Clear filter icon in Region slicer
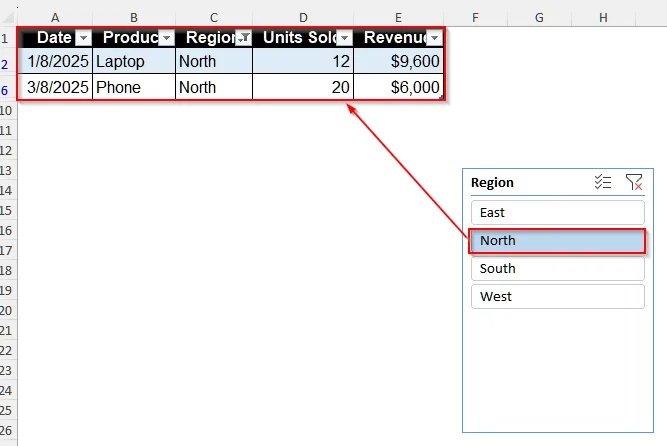The width and height of the screenshot is (667, 446). coord(634,182)
